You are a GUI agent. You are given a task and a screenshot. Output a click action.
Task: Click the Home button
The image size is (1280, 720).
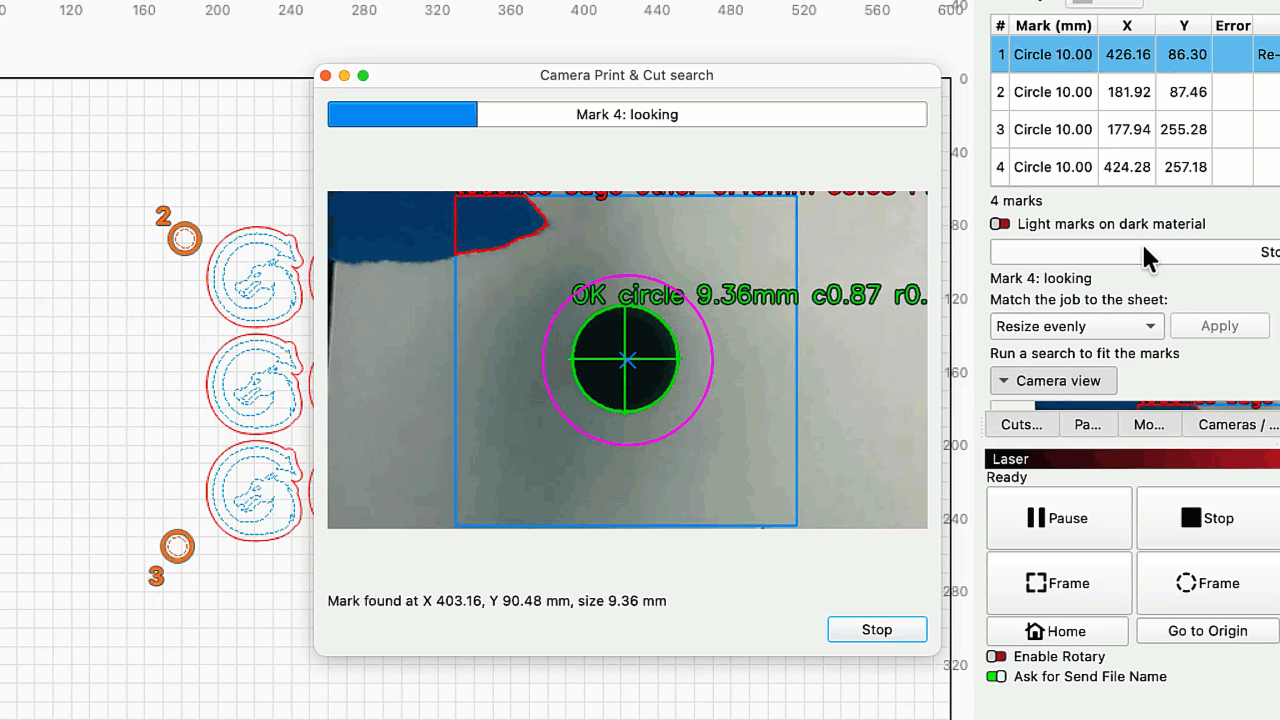point(1057,631)
